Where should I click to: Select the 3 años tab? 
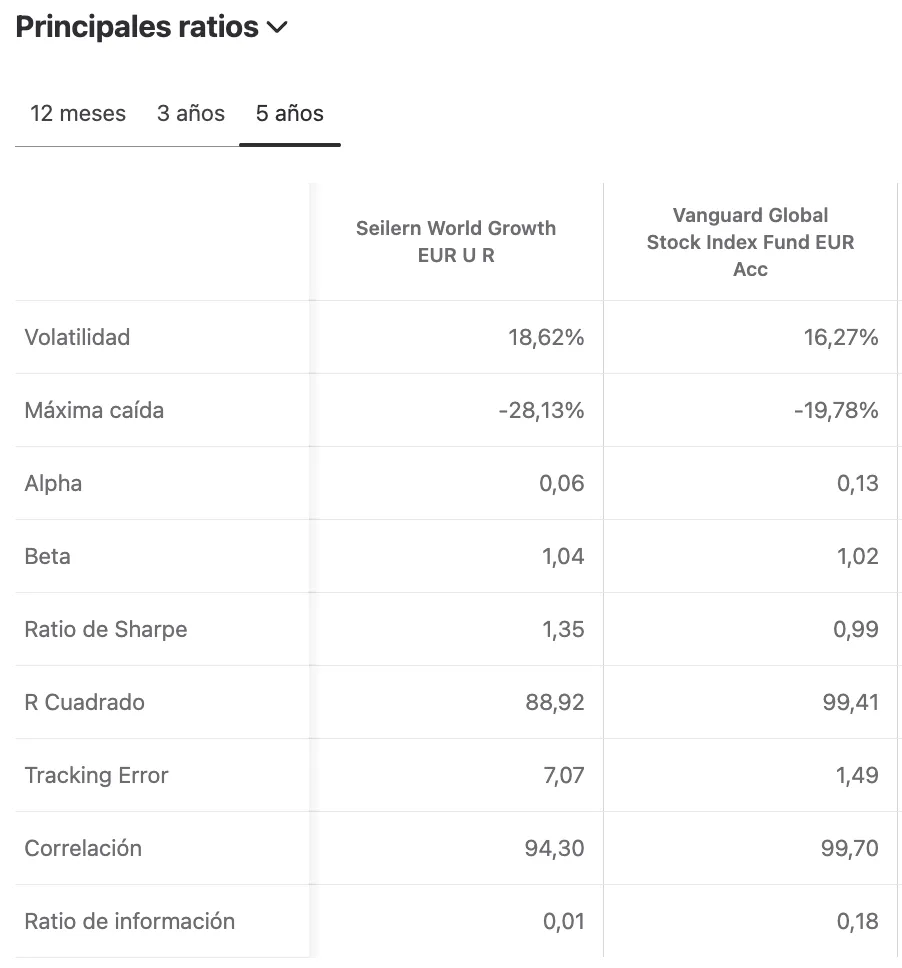(x=191, y=113)
